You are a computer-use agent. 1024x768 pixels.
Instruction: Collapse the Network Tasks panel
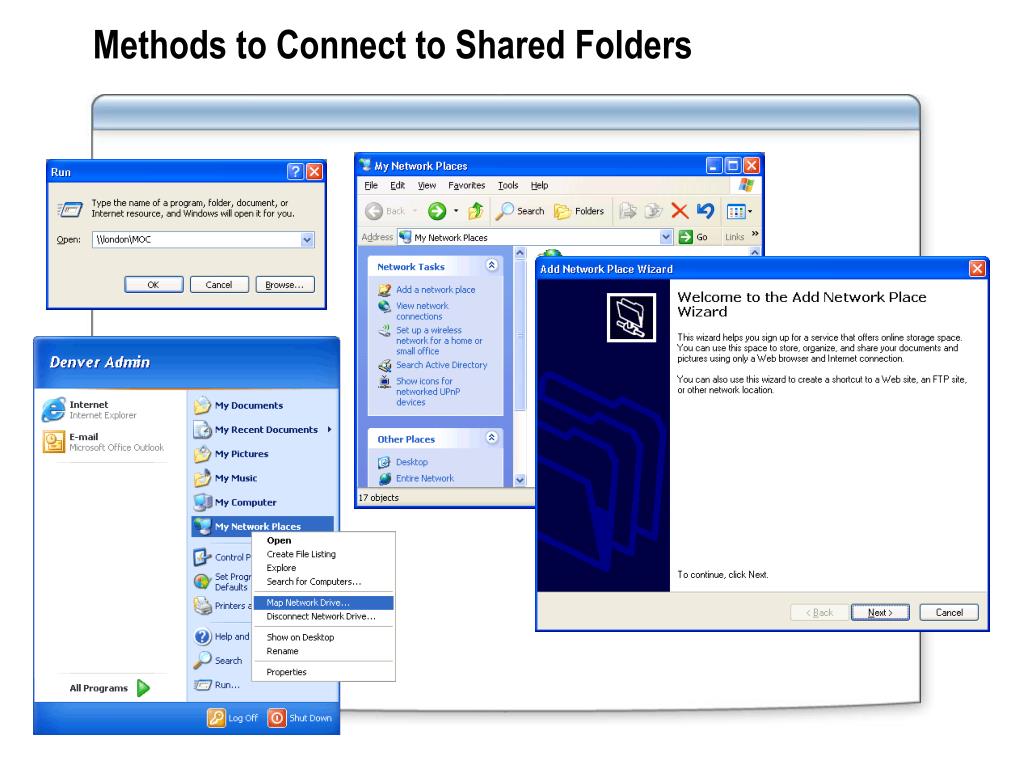click(492, 265)
